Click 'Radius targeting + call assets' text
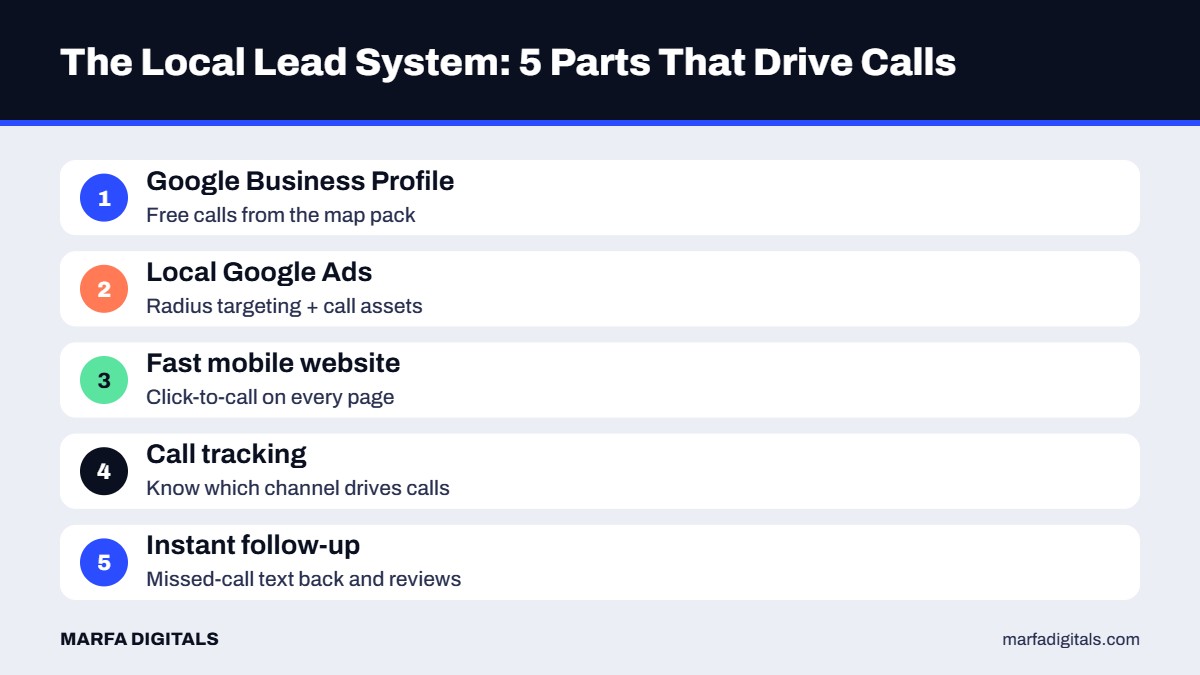Image resolution: width=1200 pixels, height=675 pixels. tap(284, 306)
